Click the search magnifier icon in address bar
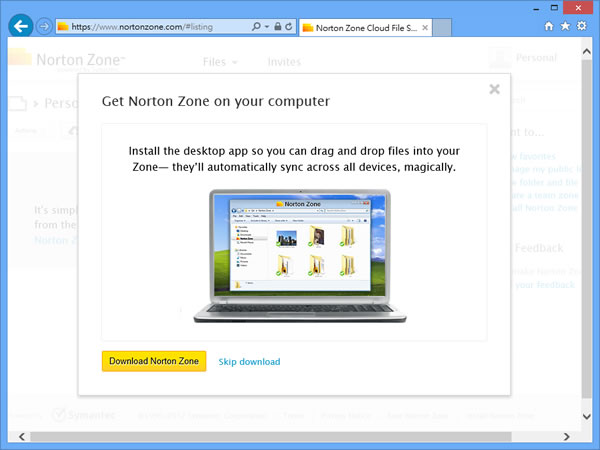This screenshot has height=450, width=600. (256, 26)
